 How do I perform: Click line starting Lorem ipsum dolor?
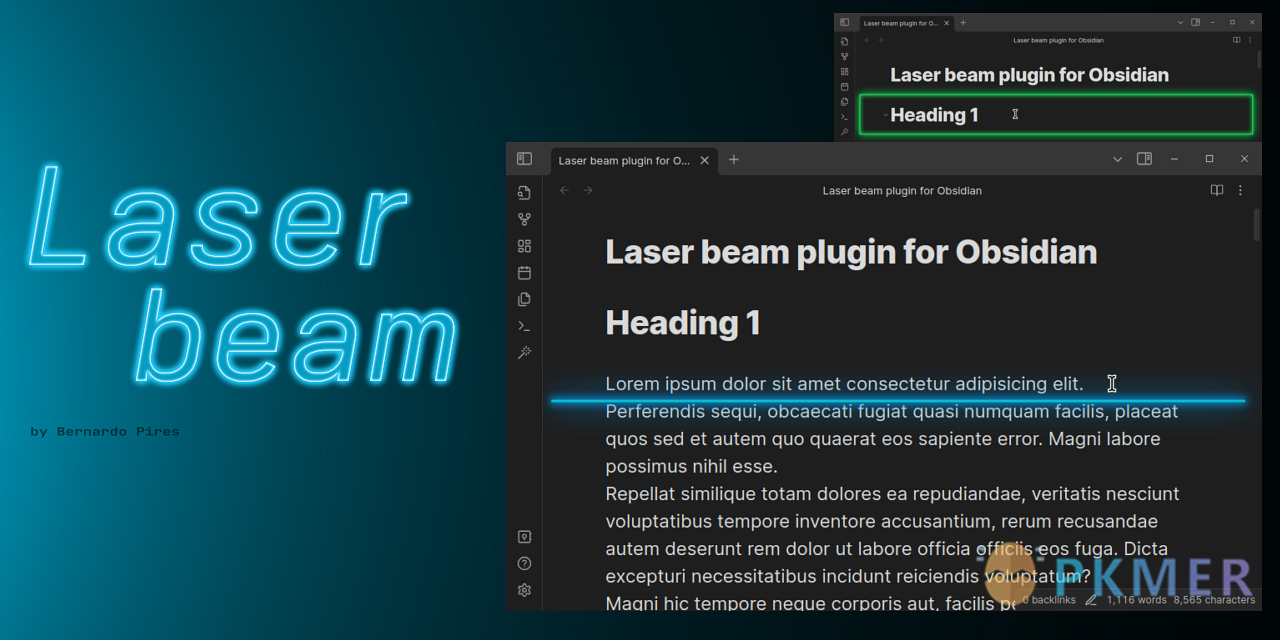click(x=844, y=384)
